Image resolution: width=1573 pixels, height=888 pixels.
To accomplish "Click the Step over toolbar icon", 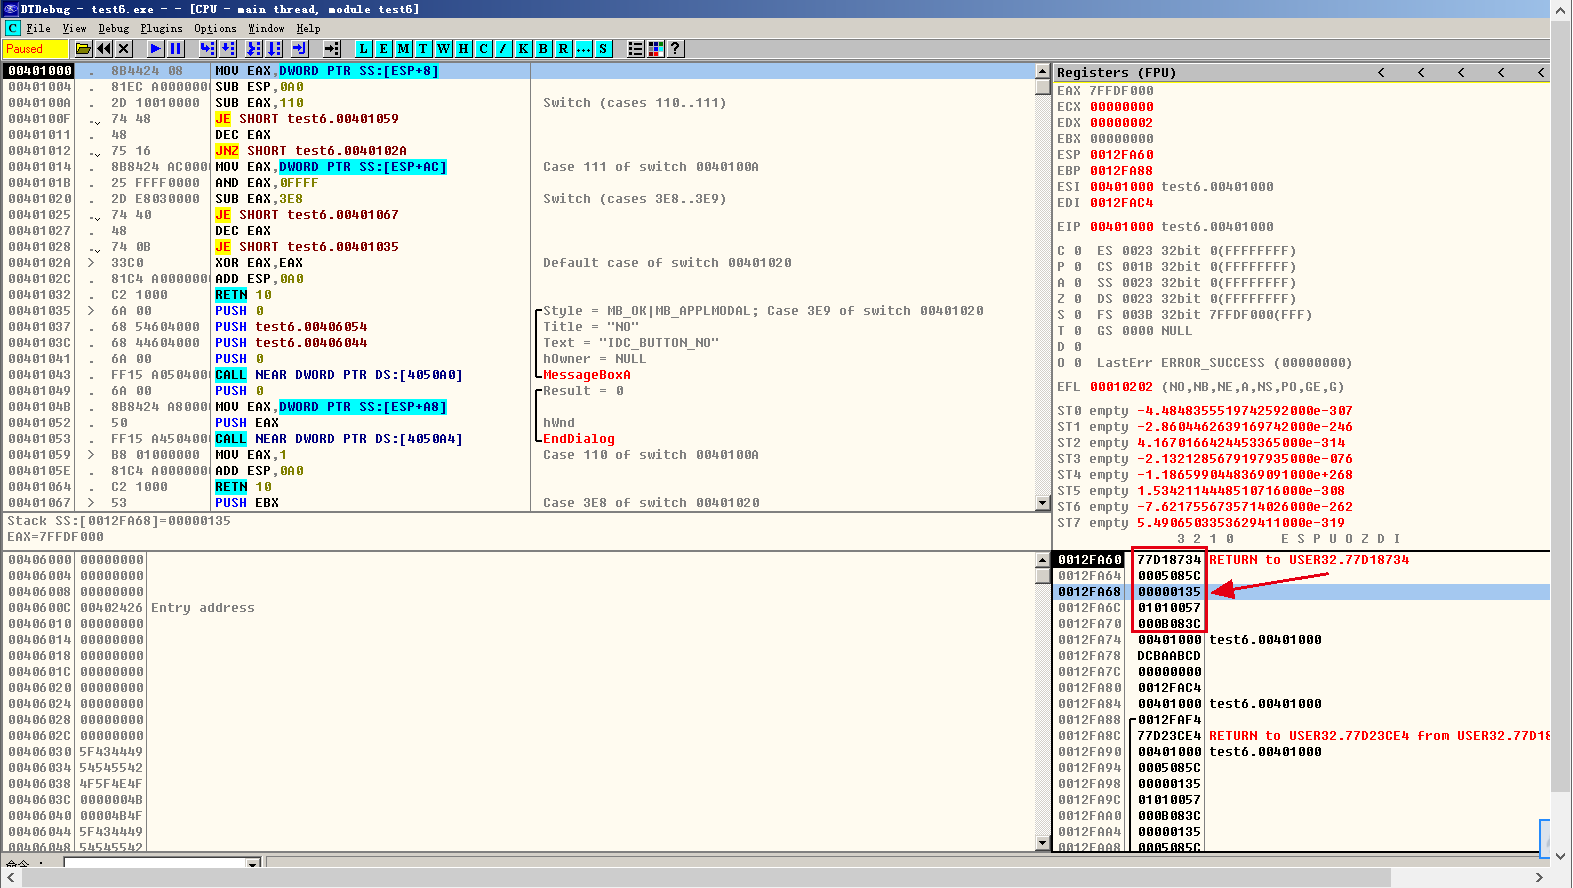I will pos(228,48).
